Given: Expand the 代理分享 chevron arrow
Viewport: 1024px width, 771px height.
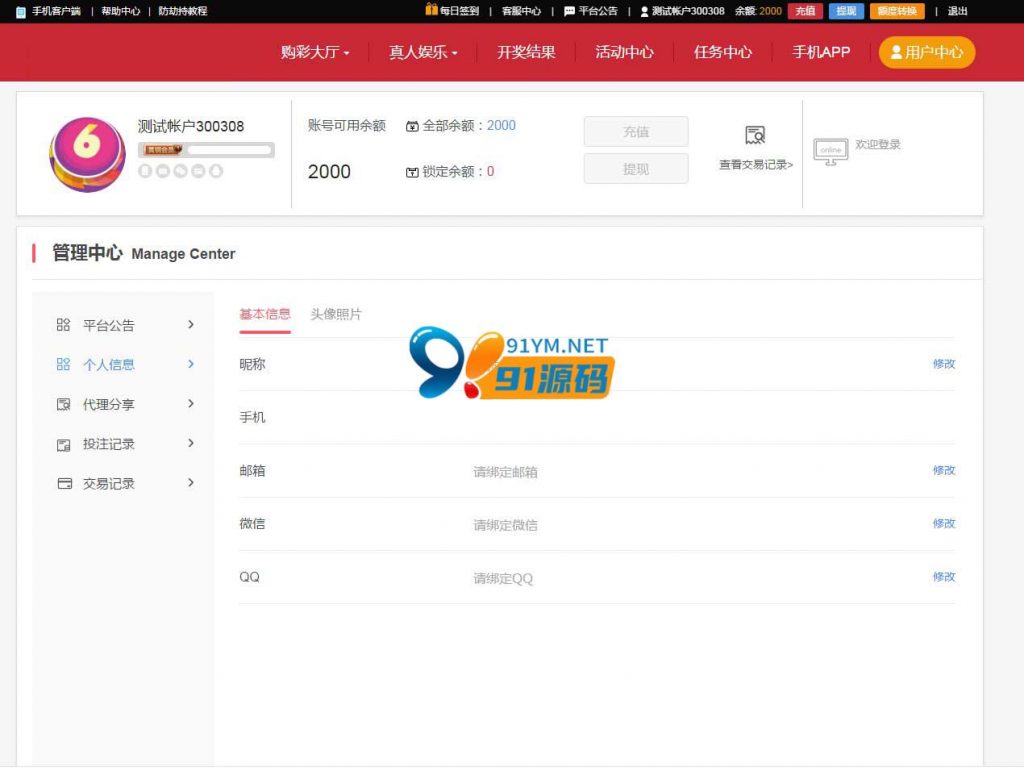Looking at the screenshot, I should 191,404.
